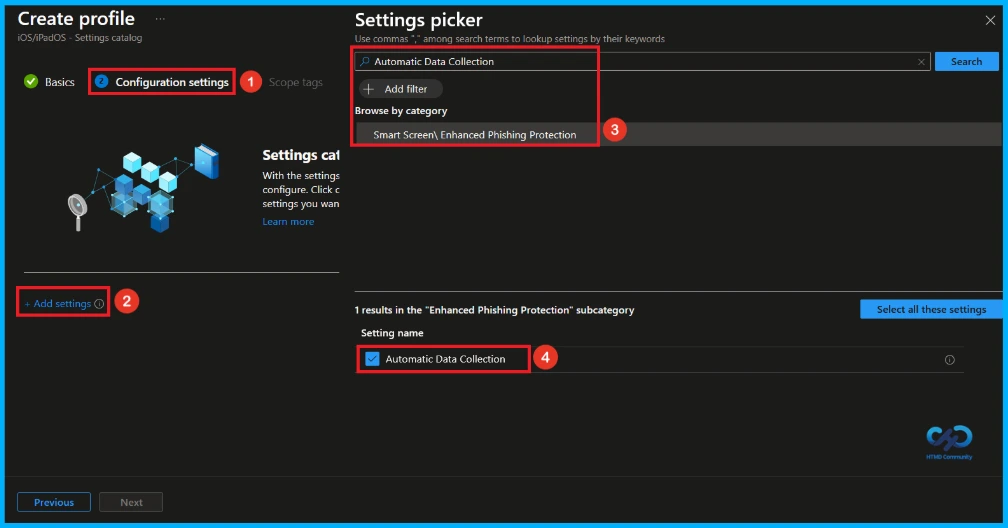Click the results count subcategory text

(x=494, y=310)
